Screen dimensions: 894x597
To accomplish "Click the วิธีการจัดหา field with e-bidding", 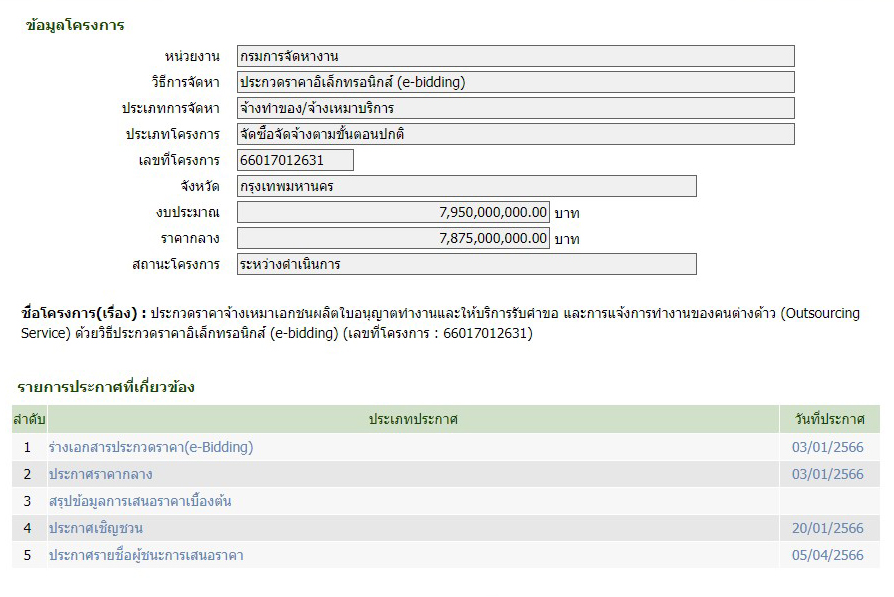I will pos(515,82).
